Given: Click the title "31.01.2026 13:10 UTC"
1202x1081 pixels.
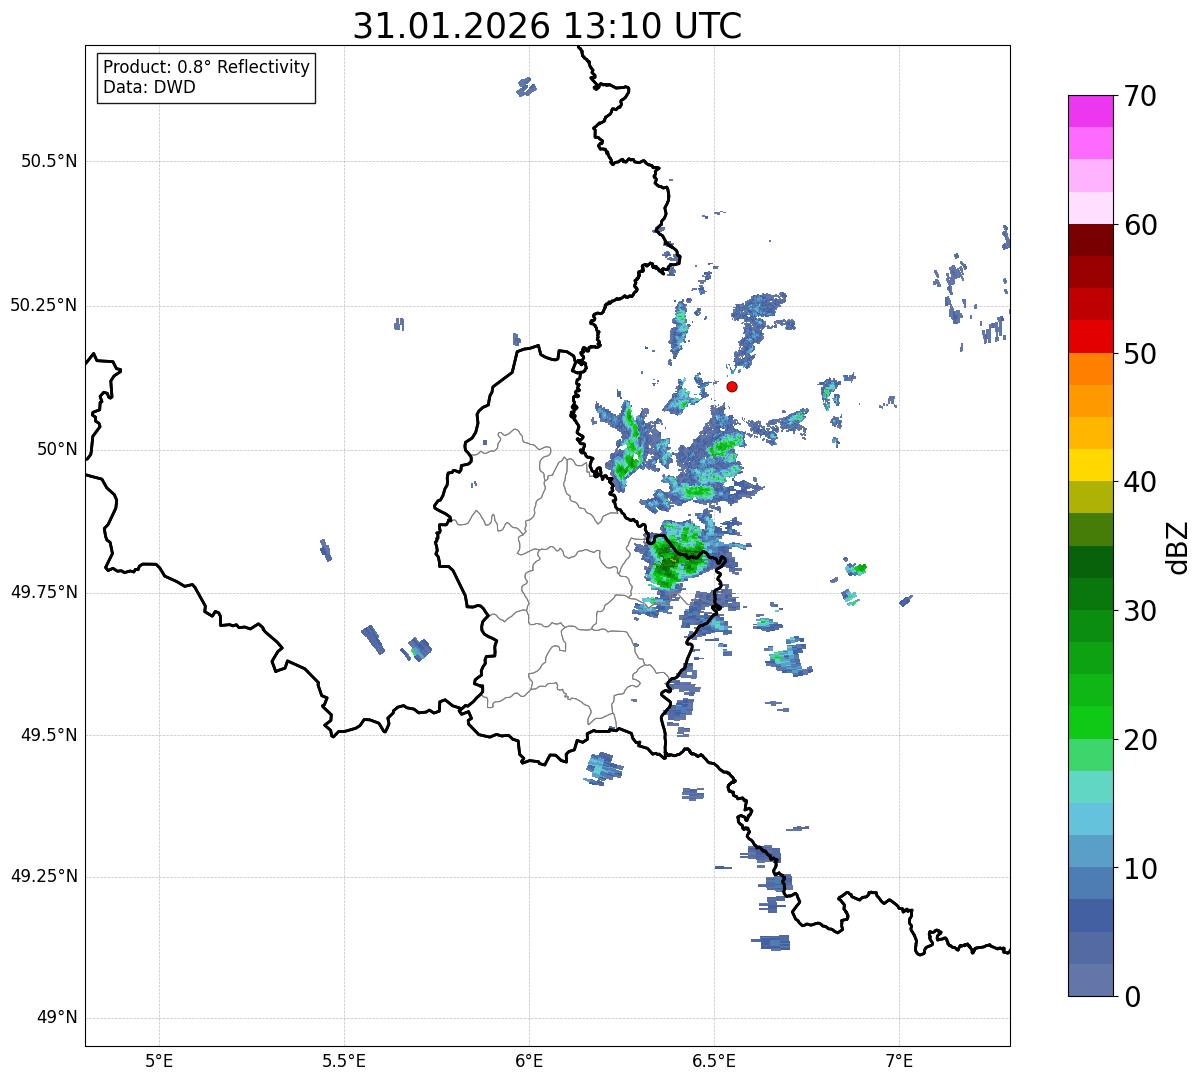Looking at the screenshot, I should [547, 25].
